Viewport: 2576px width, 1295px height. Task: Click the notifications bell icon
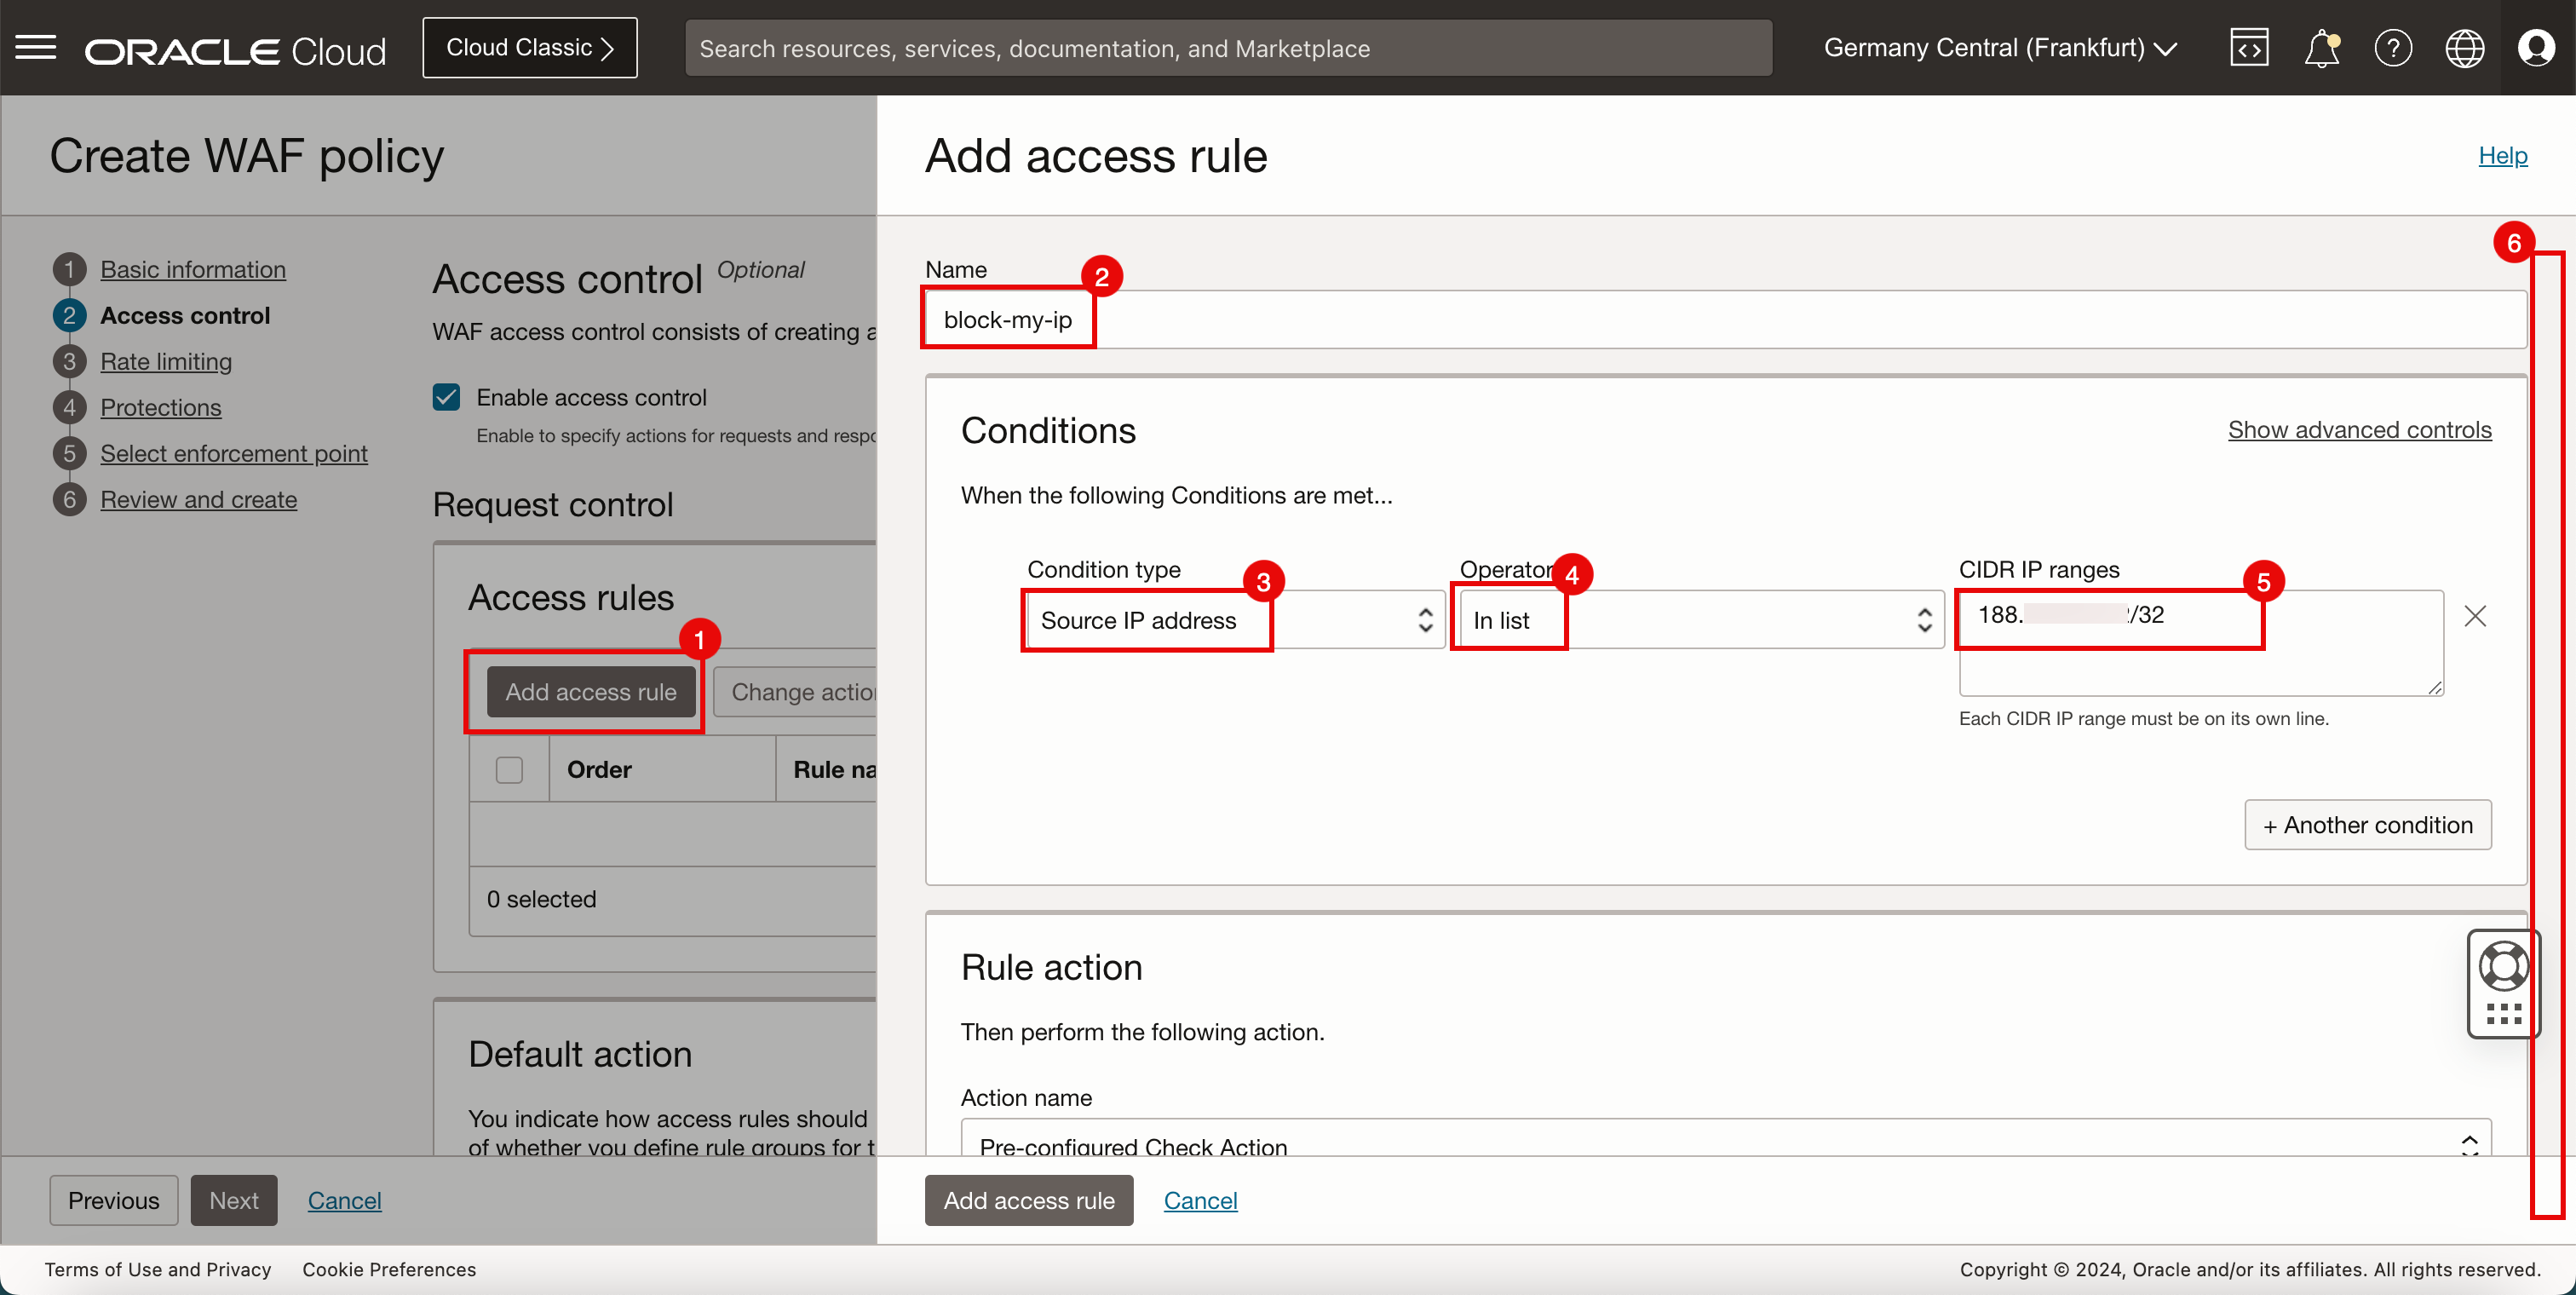coord(2321,46)
